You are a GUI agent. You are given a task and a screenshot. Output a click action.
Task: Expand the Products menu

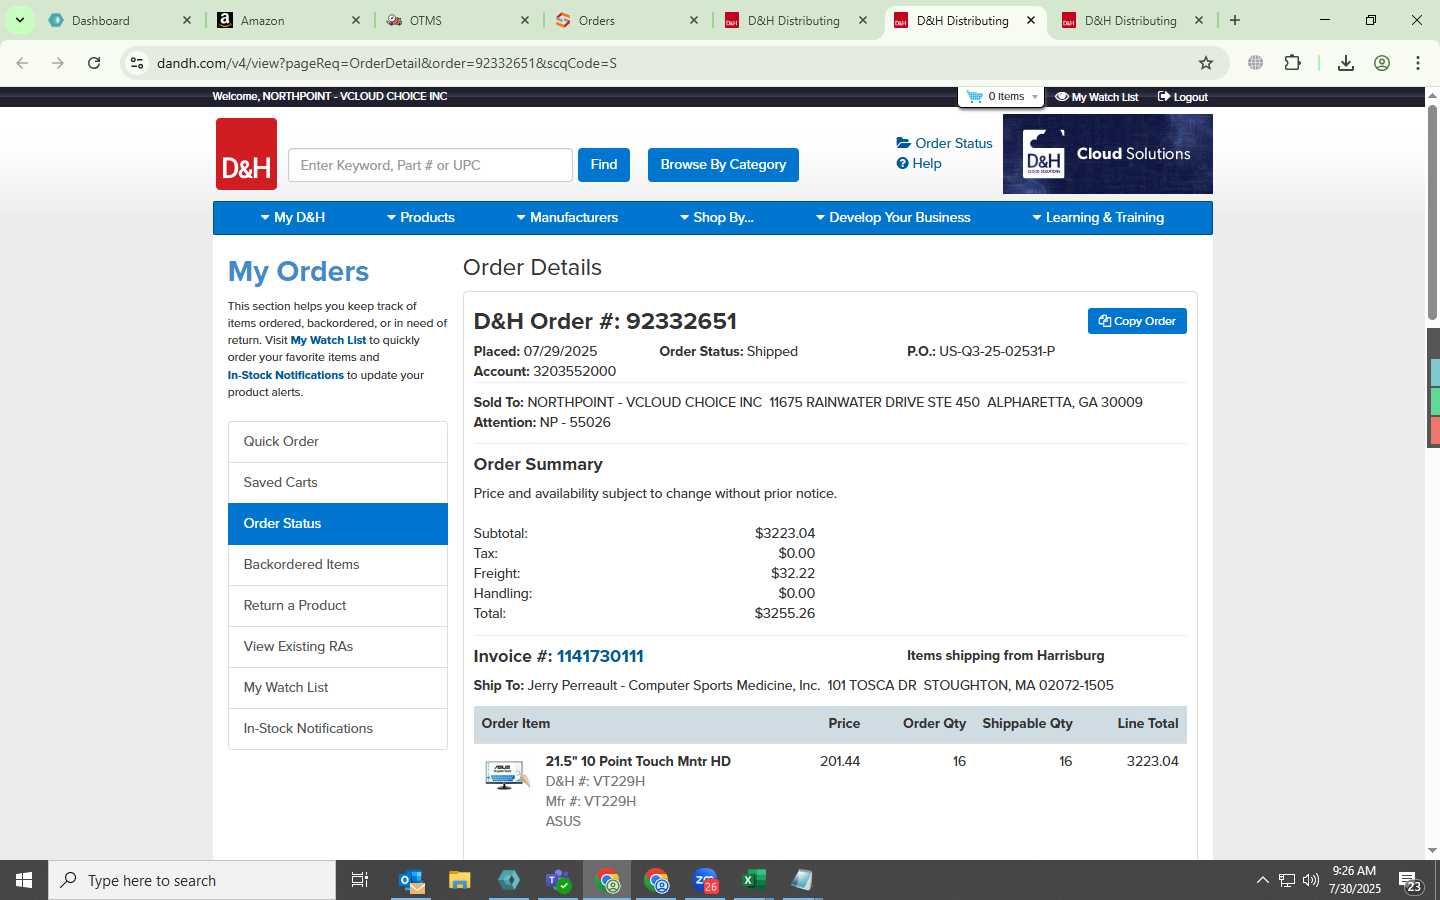(421, 218)
